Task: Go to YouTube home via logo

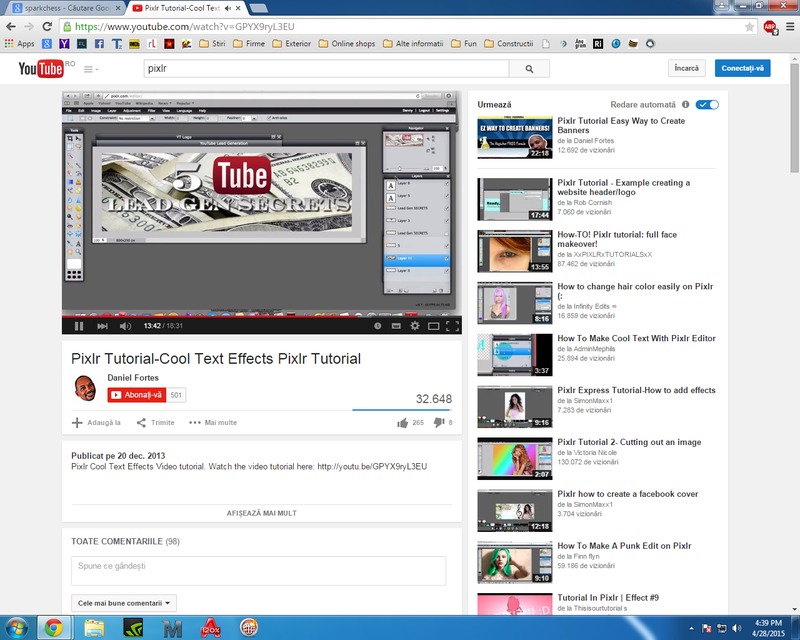Action: point(41,69)
